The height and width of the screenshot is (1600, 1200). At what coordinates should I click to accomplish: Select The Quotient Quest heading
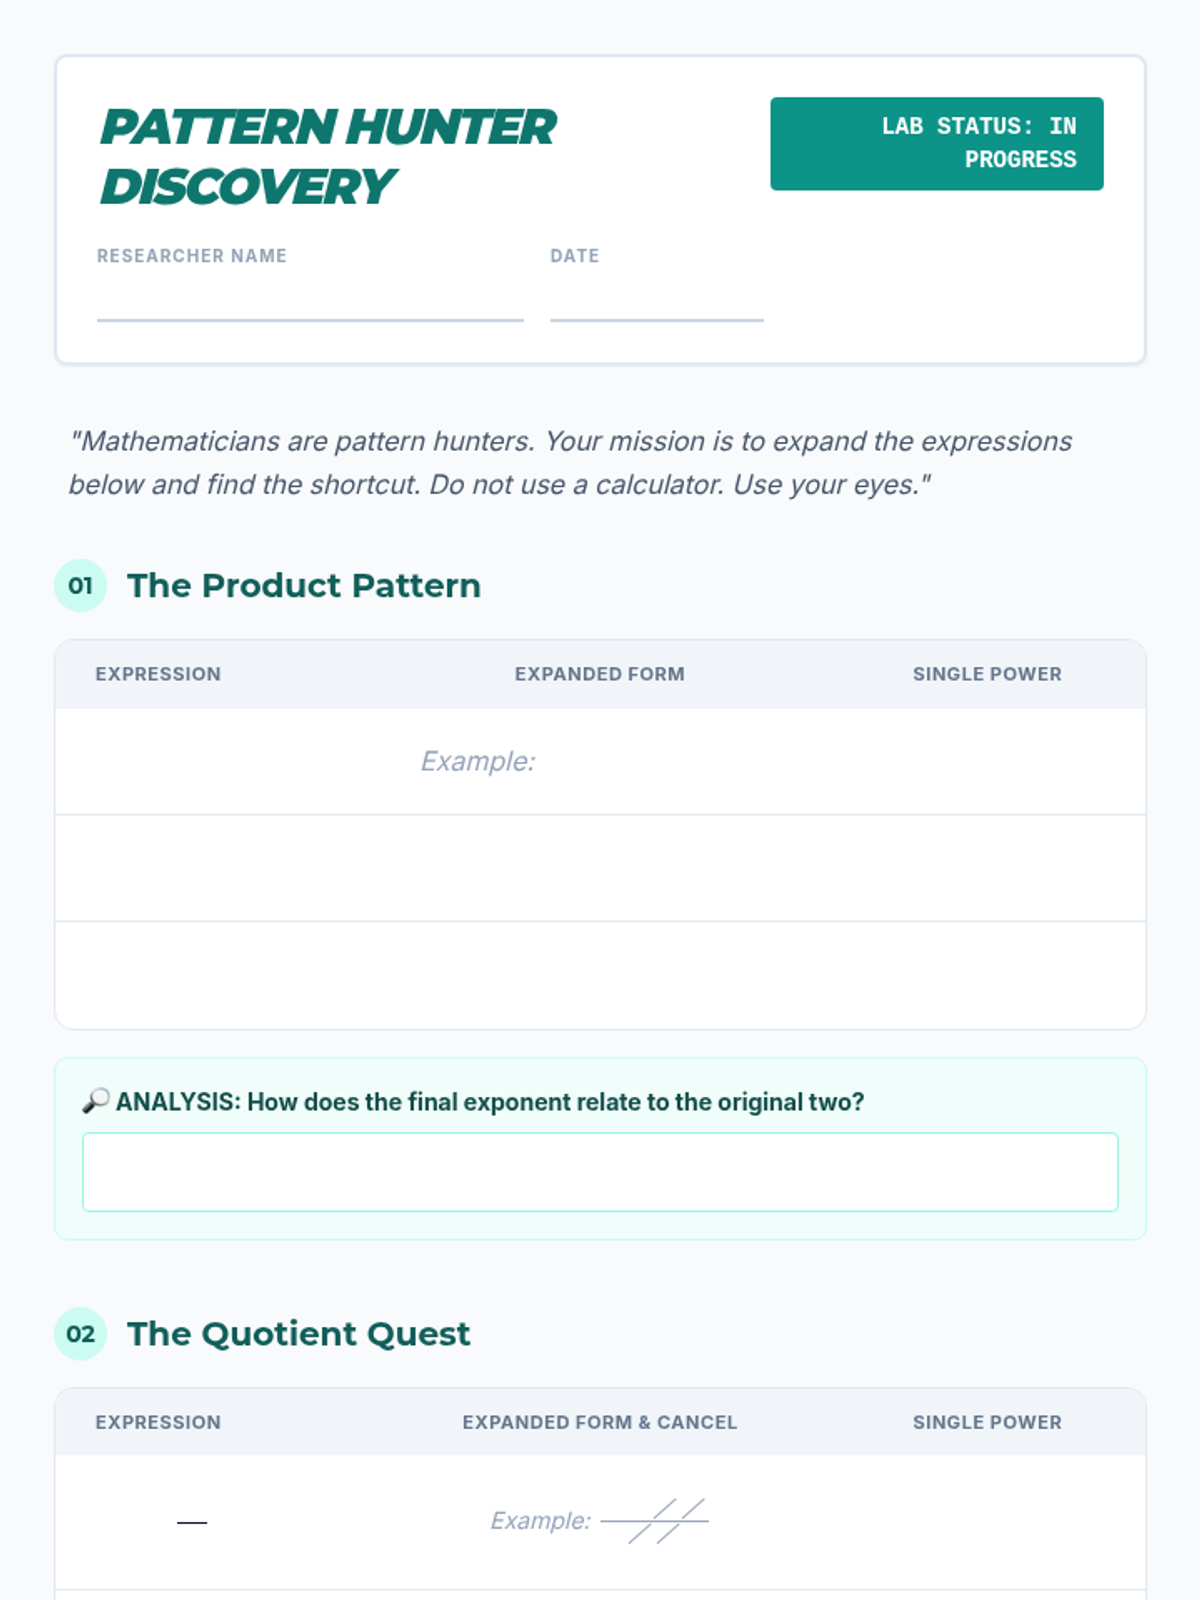pos(298,1333)
